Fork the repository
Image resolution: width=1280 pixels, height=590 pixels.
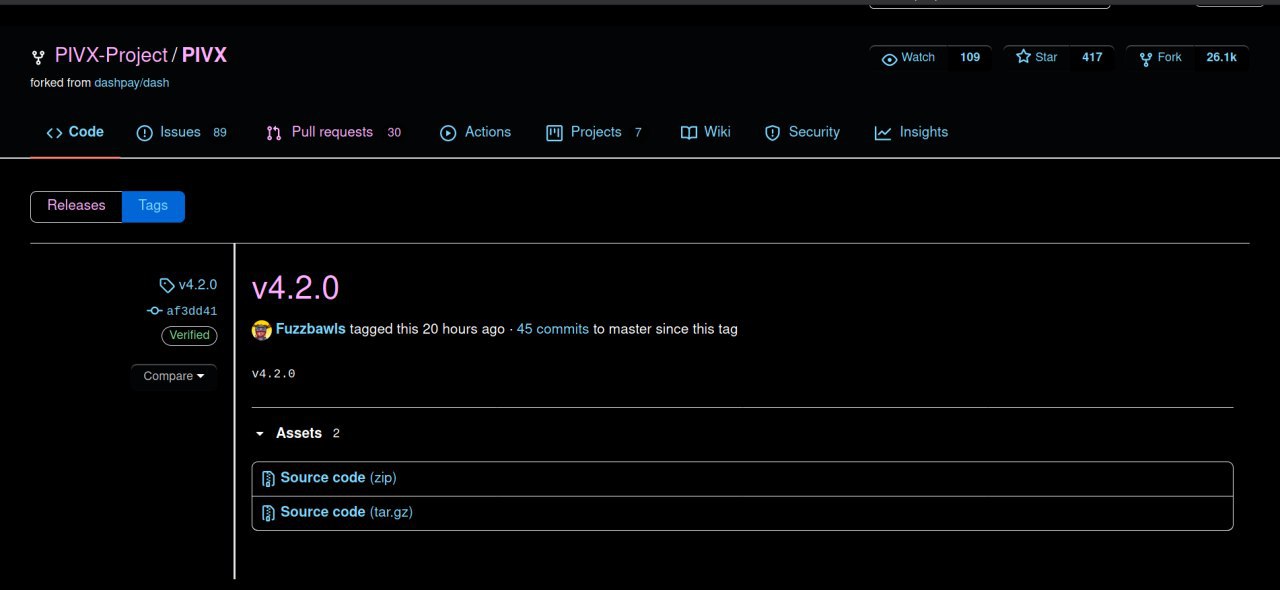1160,58
